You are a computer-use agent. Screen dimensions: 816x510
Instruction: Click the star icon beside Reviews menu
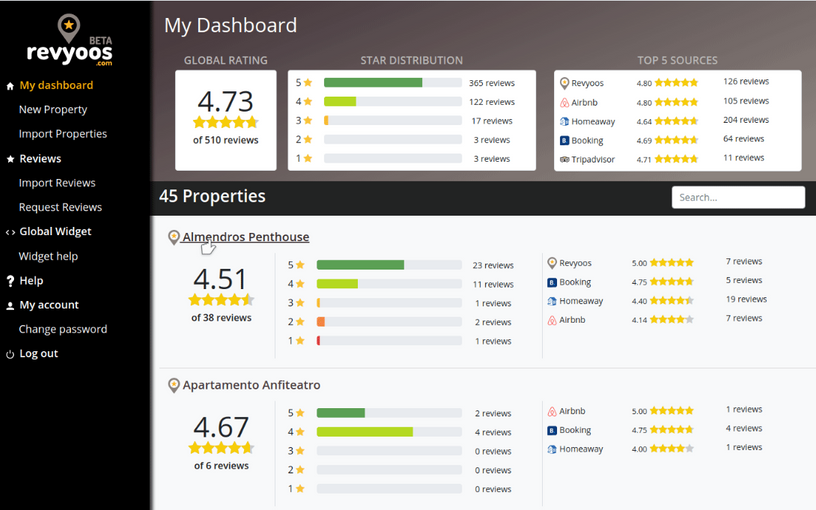10,159
